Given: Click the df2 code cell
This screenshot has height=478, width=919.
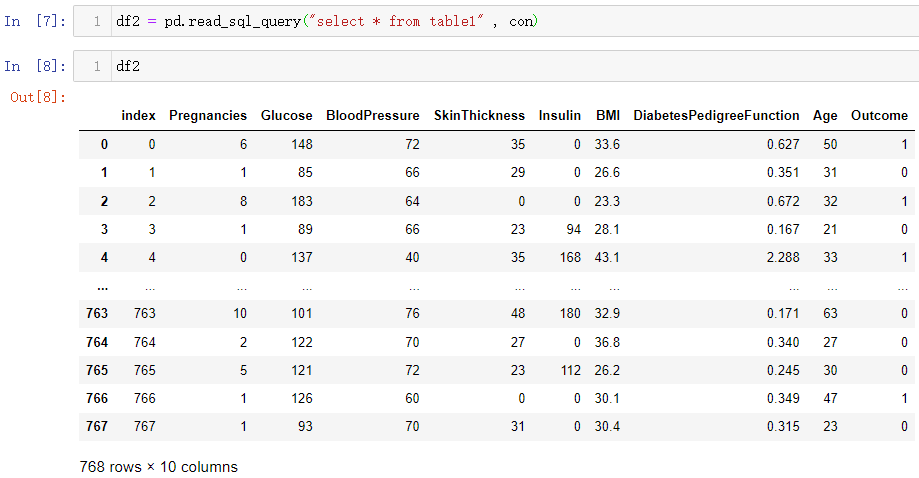Looking at the screenshot, I should tap(496, 66).
